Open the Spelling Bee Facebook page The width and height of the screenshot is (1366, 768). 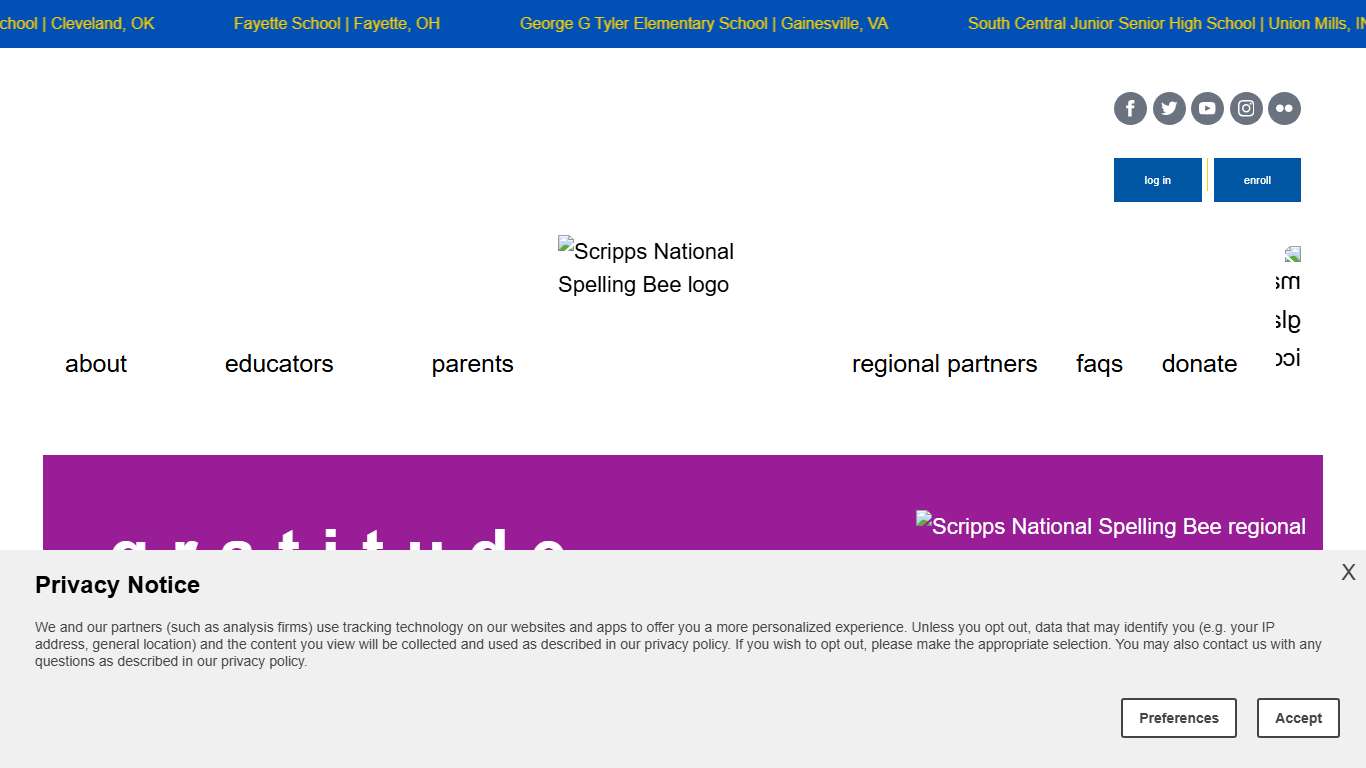pyautogui.click(x=1130, y=108)
